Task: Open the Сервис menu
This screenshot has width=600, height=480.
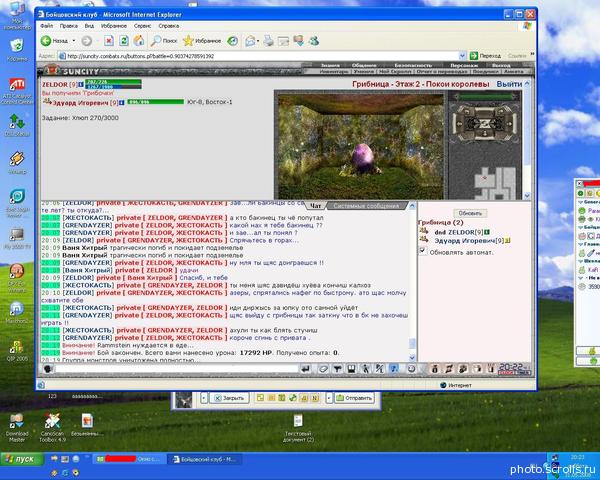Action: (142, 26)
